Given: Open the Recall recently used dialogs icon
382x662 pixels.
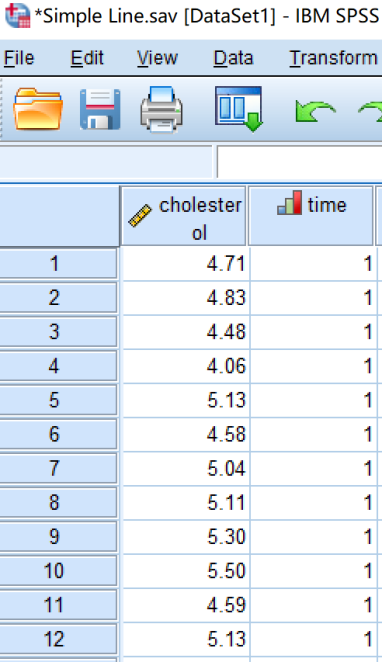Looking at the screenshot, I should click(238, 109).
